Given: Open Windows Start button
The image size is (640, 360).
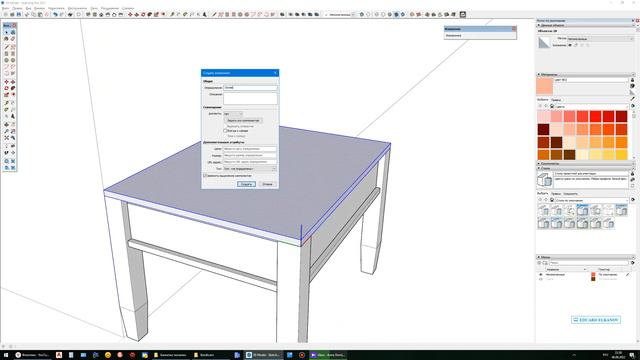Looking at the screenshot, I should tap(6, 355).
